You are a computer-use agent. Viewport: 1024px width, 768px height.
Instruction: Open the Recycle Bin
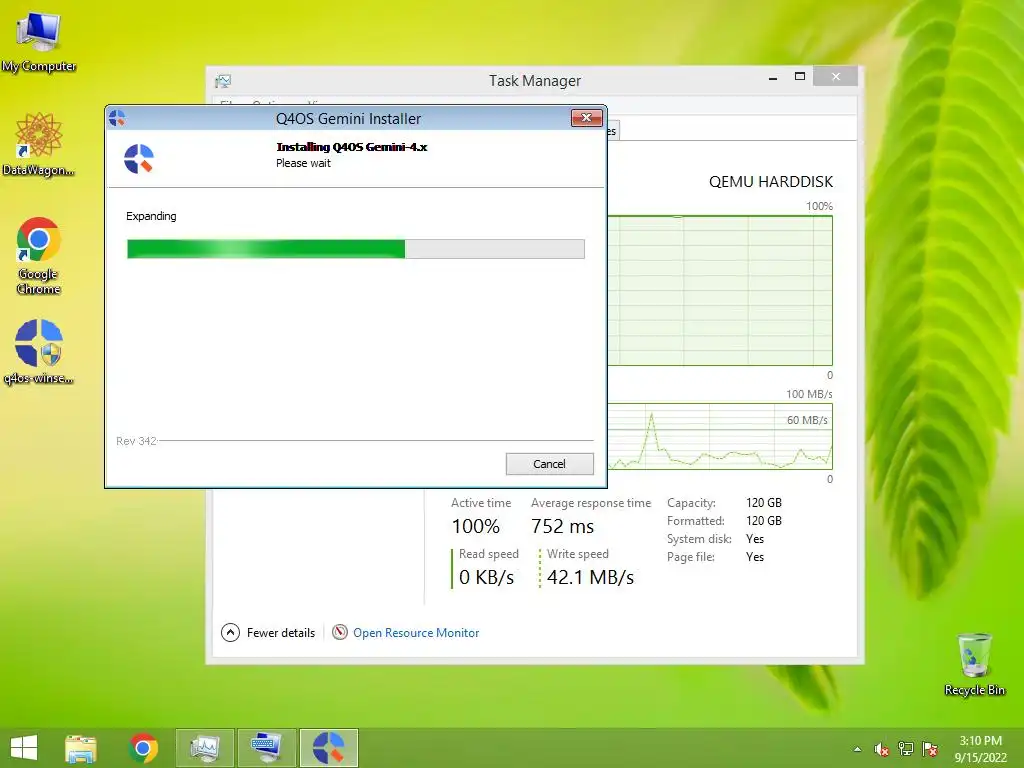[x=974, y=664]
